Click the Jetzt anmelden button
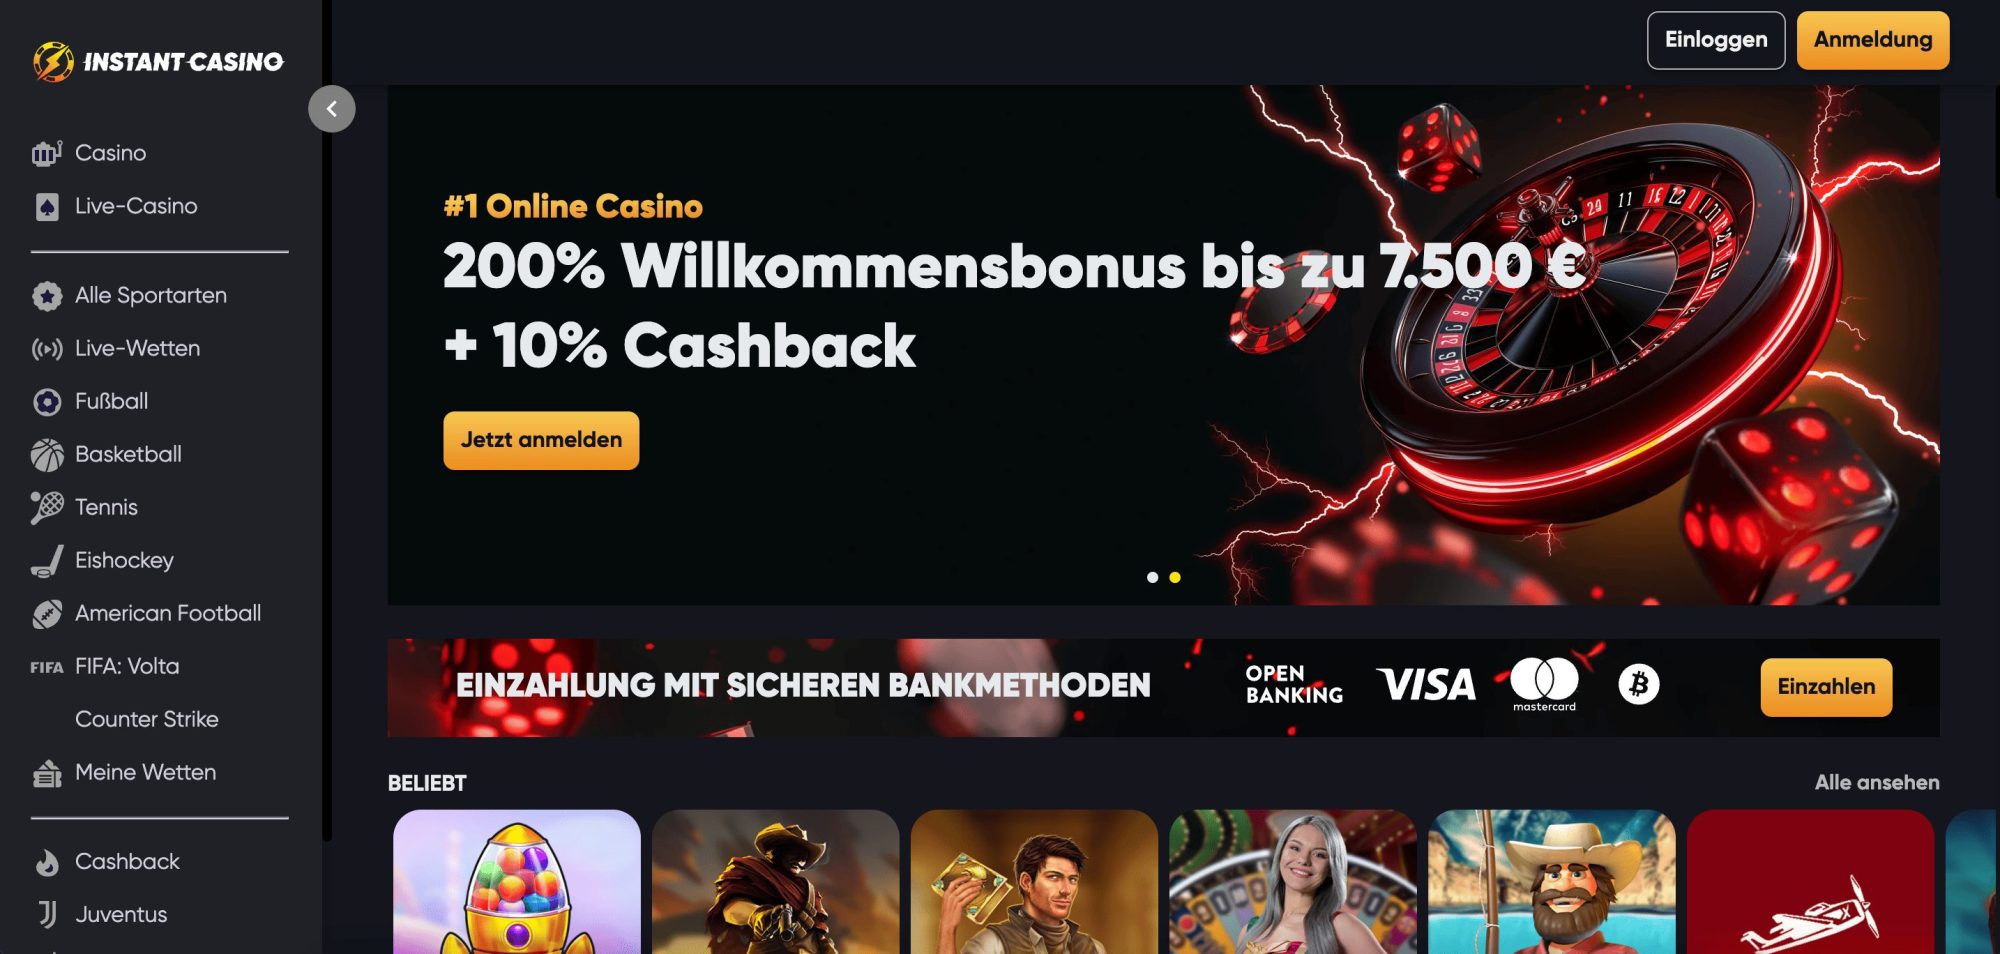The width and height of the screenshot is (2000, 954). coord(541,441)
